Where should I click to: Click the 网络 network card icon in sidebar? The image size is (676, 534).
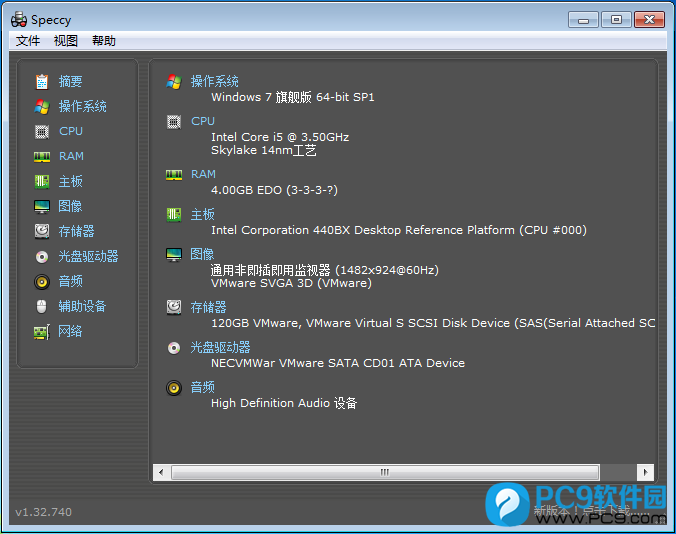42,332
